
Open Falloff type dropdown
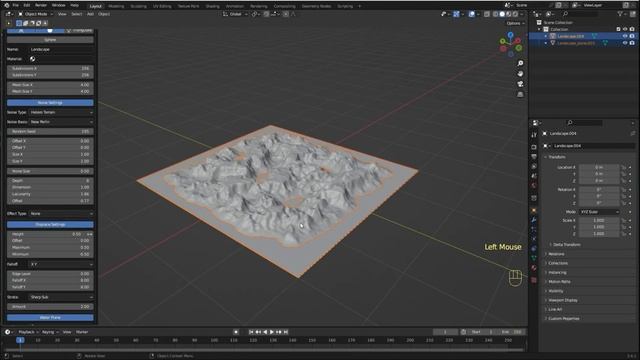[61, 264]
